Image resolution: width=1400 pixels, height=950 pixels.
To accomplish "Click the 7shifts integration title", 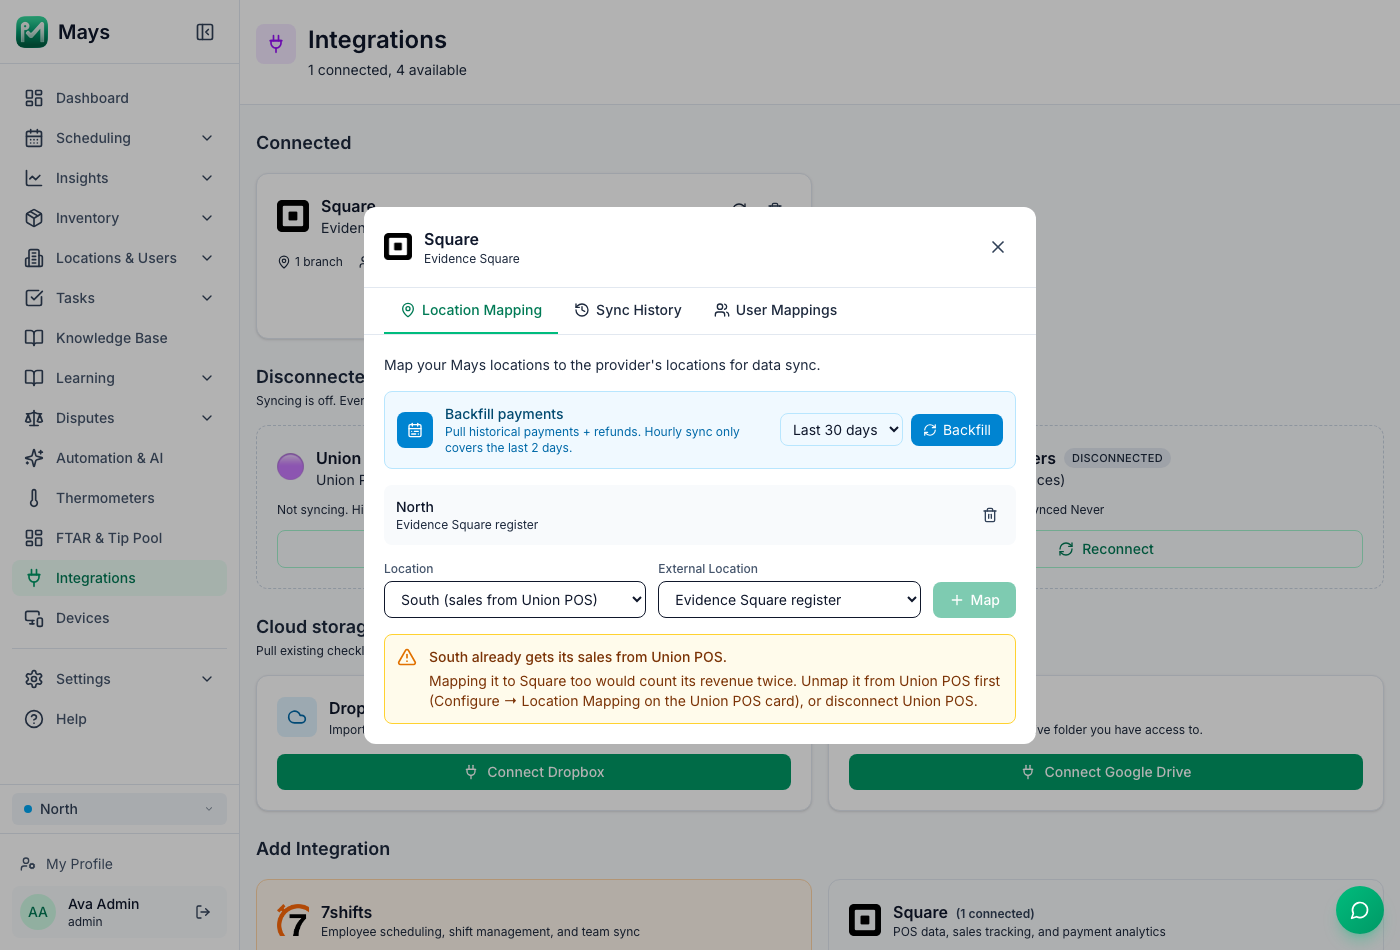I will [346, 912].
